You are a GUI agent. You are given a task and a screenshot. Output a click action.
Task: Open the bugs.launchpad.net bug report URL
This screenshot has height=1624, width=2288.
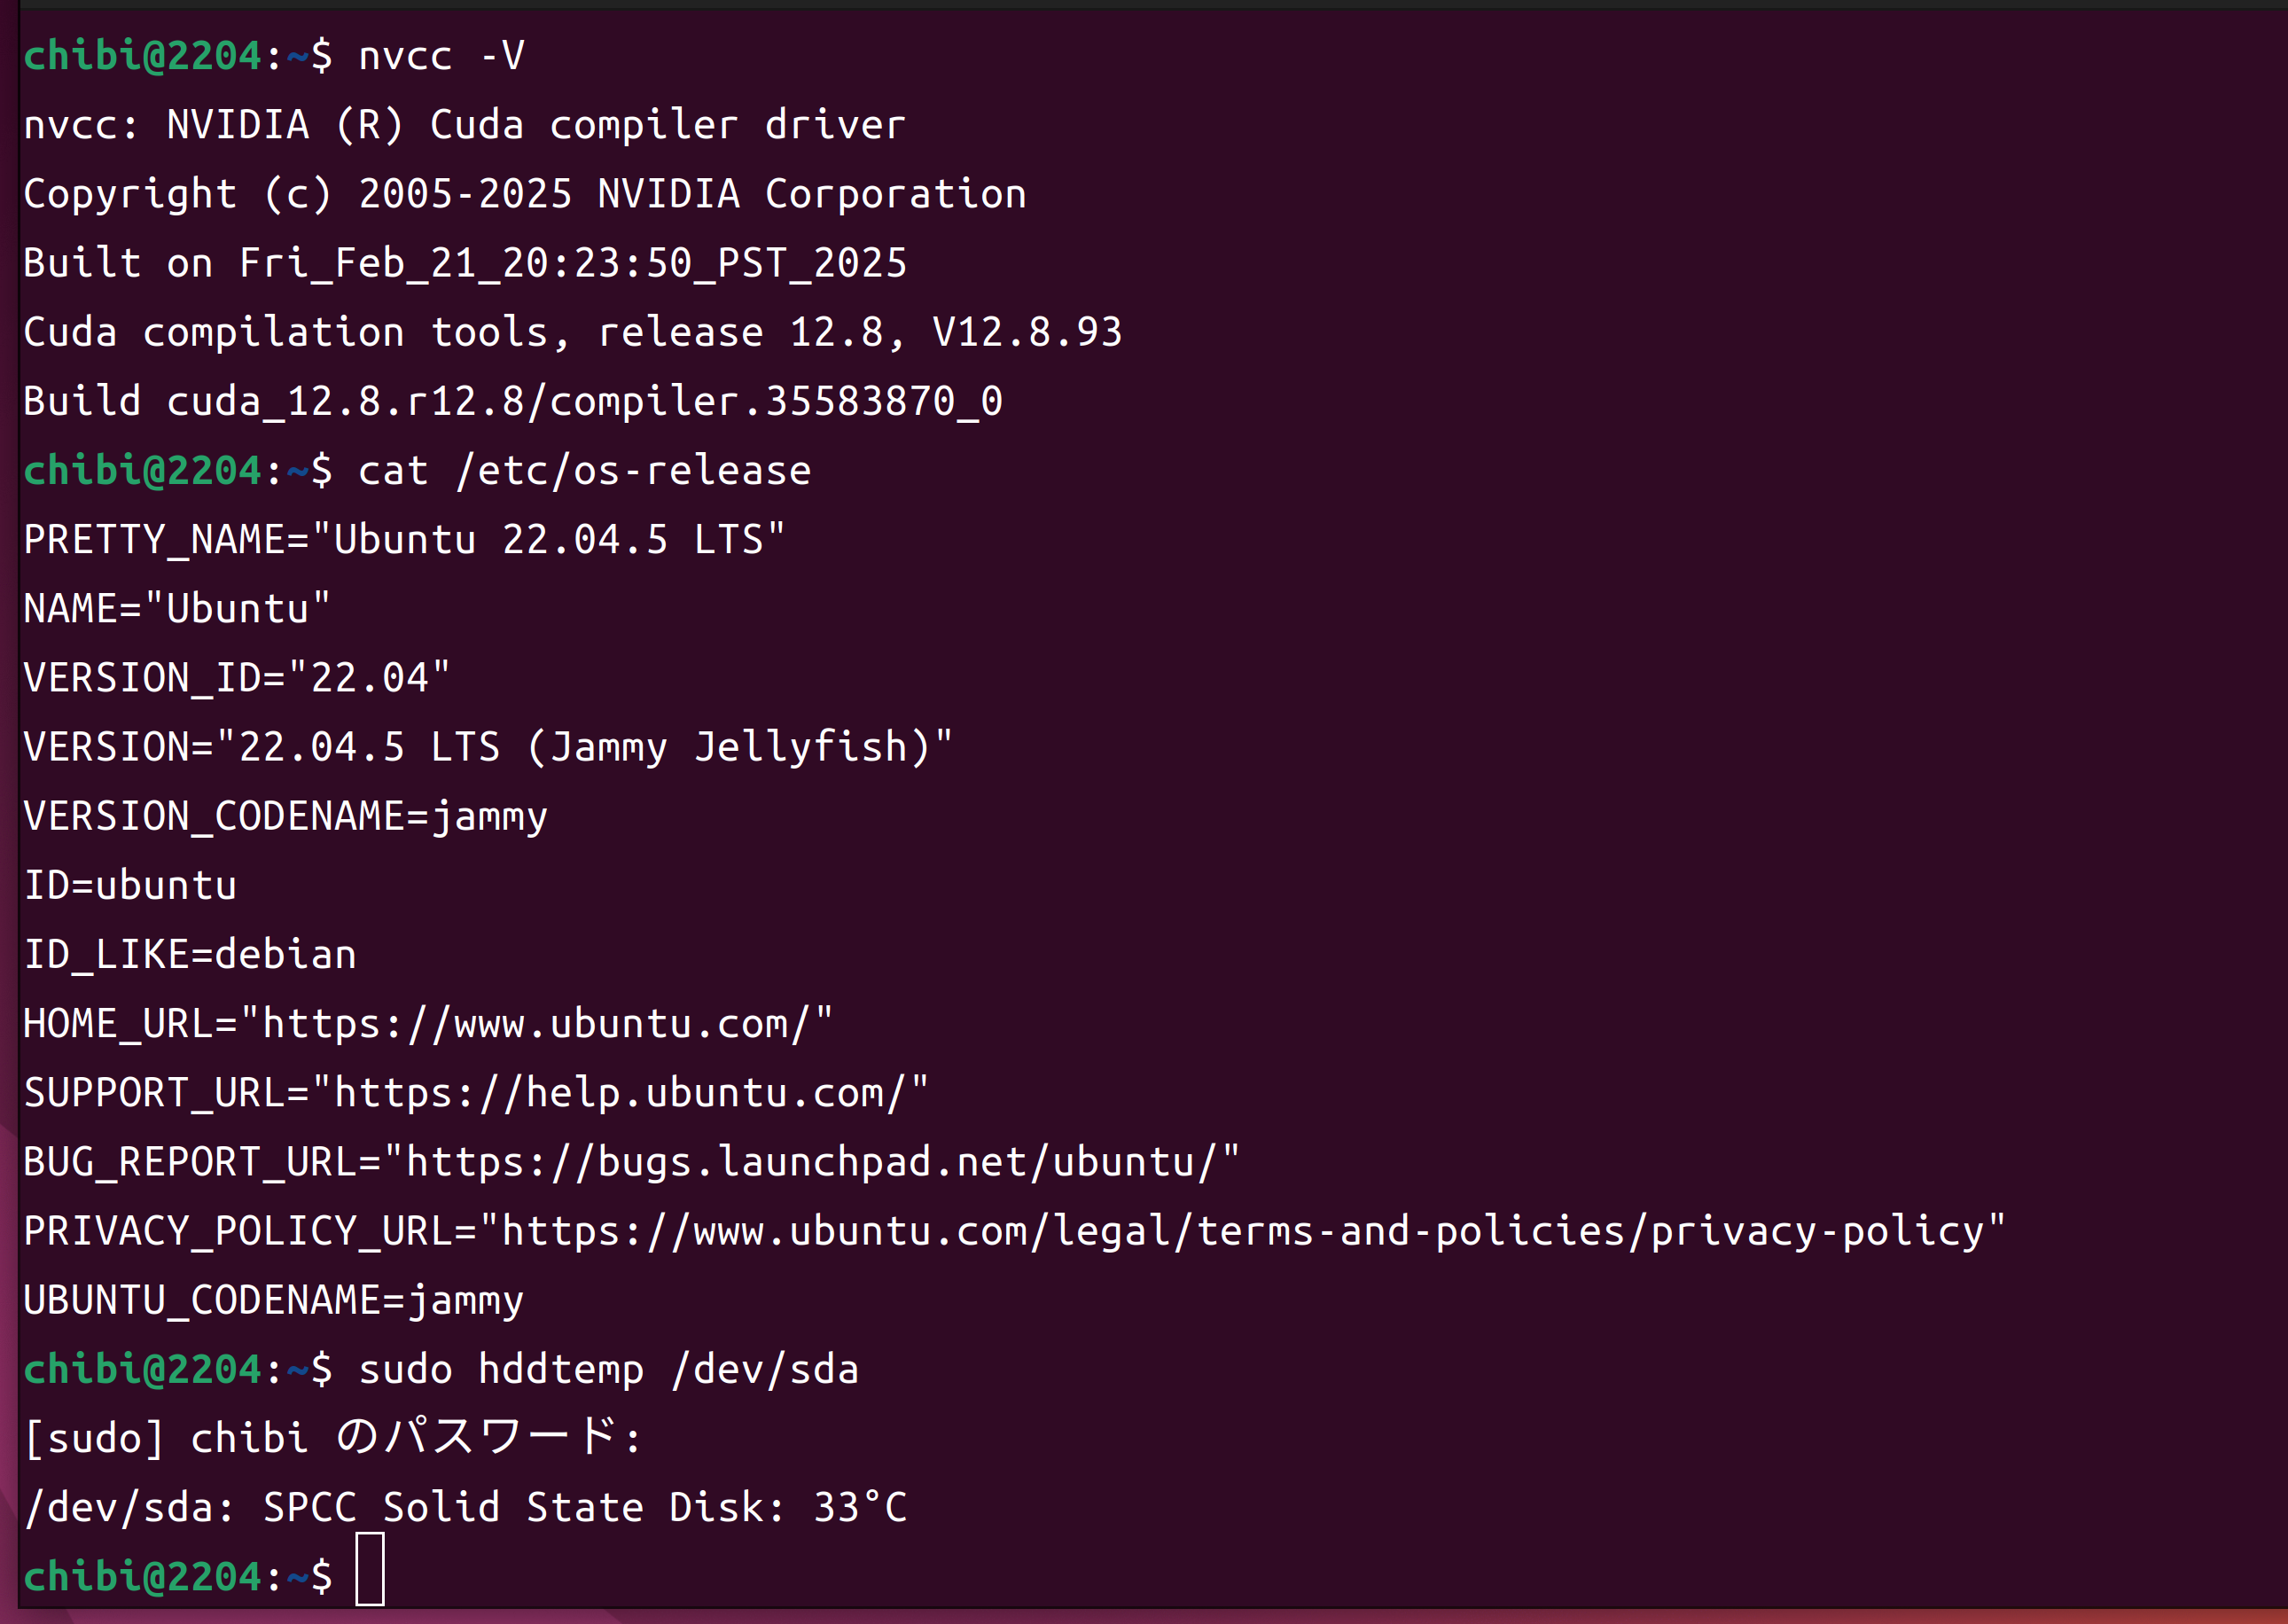810,1162
